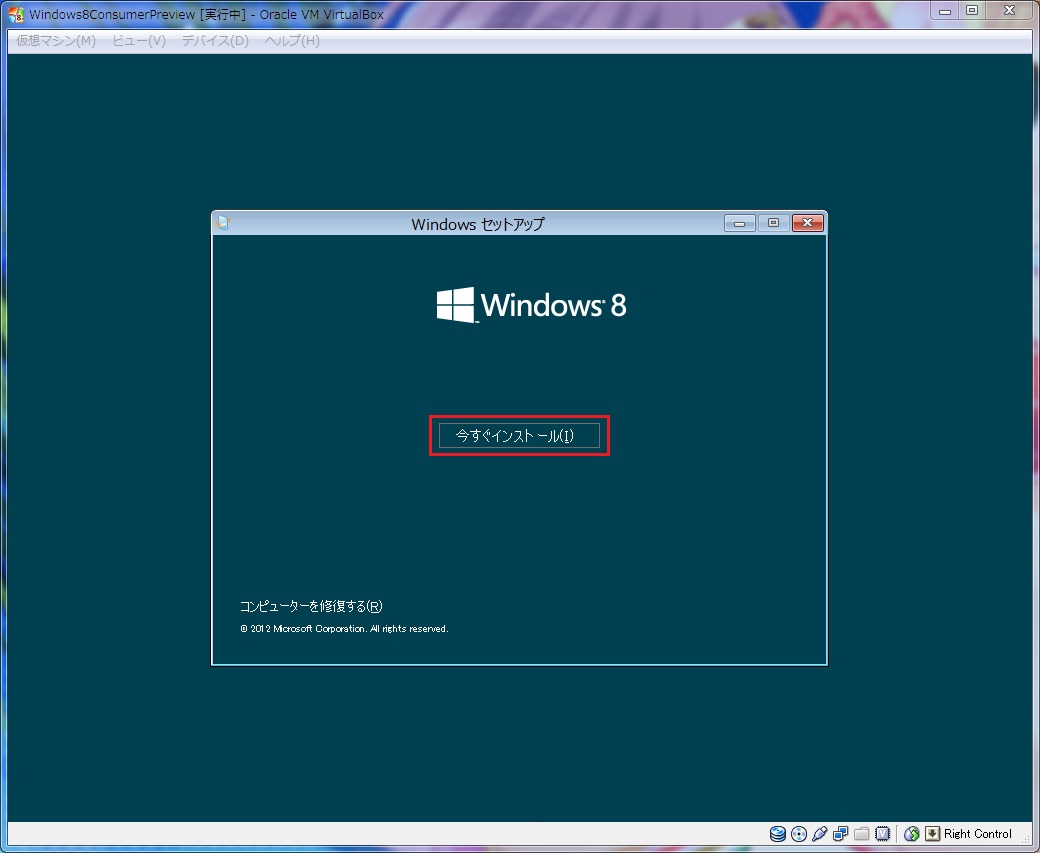Image resolution: width=1040 pixels, height=853 pixels.
Task: Click the optical CD/DVD drive status icon
Action: pyautogui.click(x=799, y=834)
